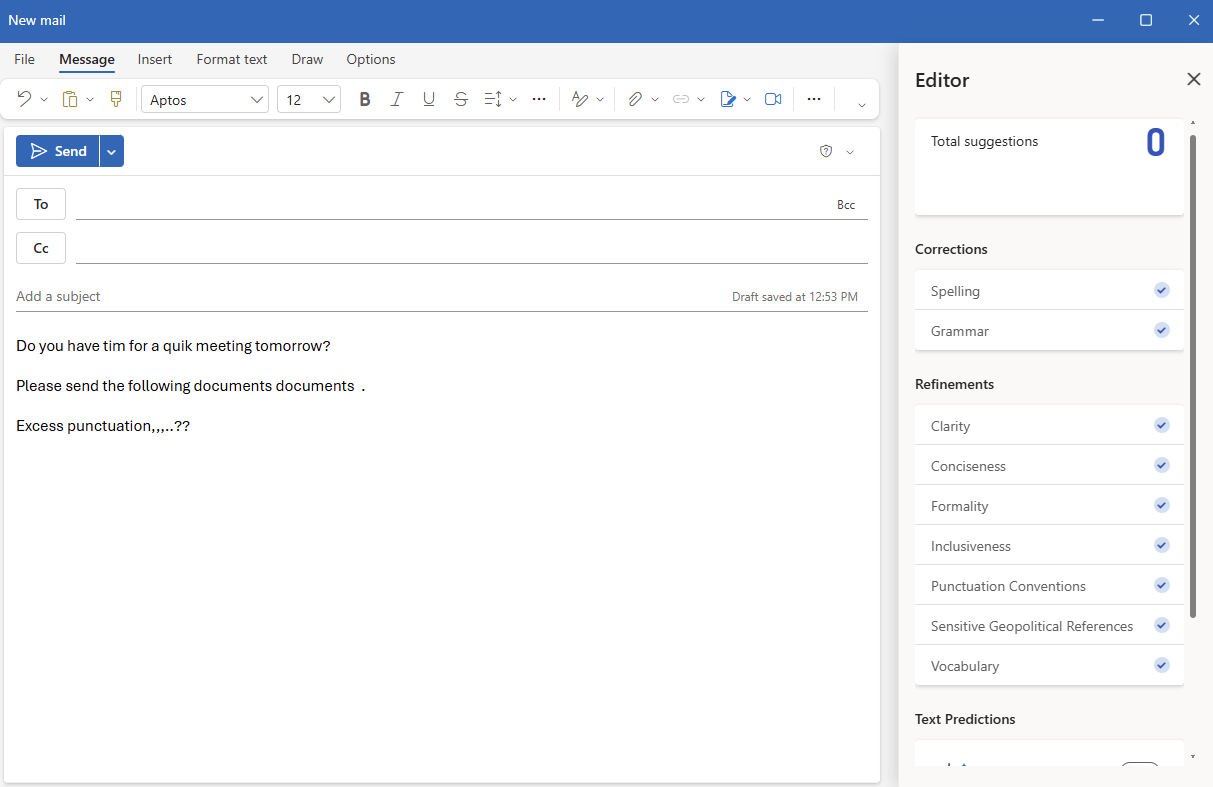Click the video meeting camera icon
The image size is (1213, 787).
coord(773,99)
